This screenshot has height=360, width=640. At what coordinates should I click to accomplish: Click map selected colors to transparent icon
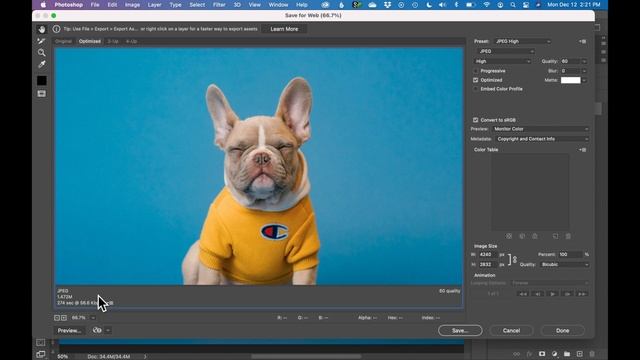click(509, 236)
